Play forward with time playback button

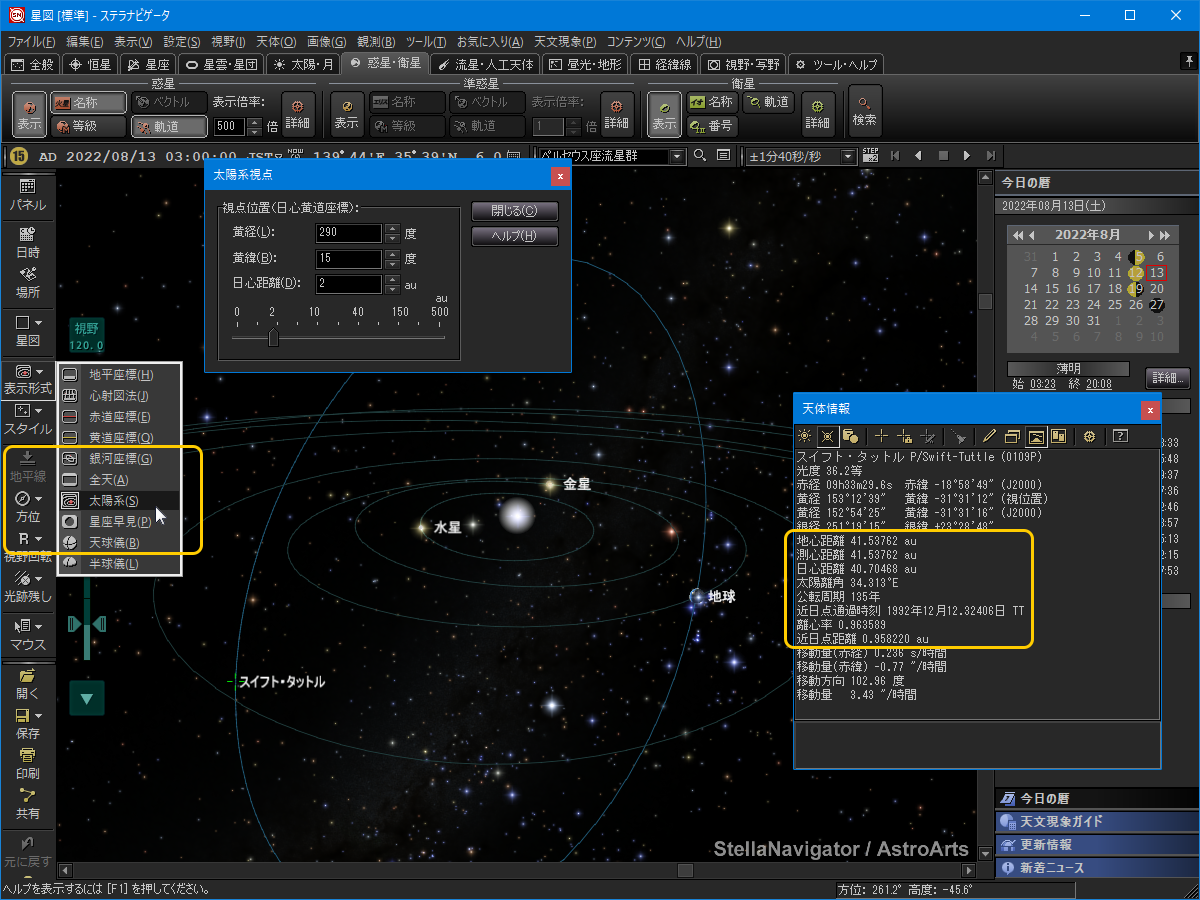966,156
